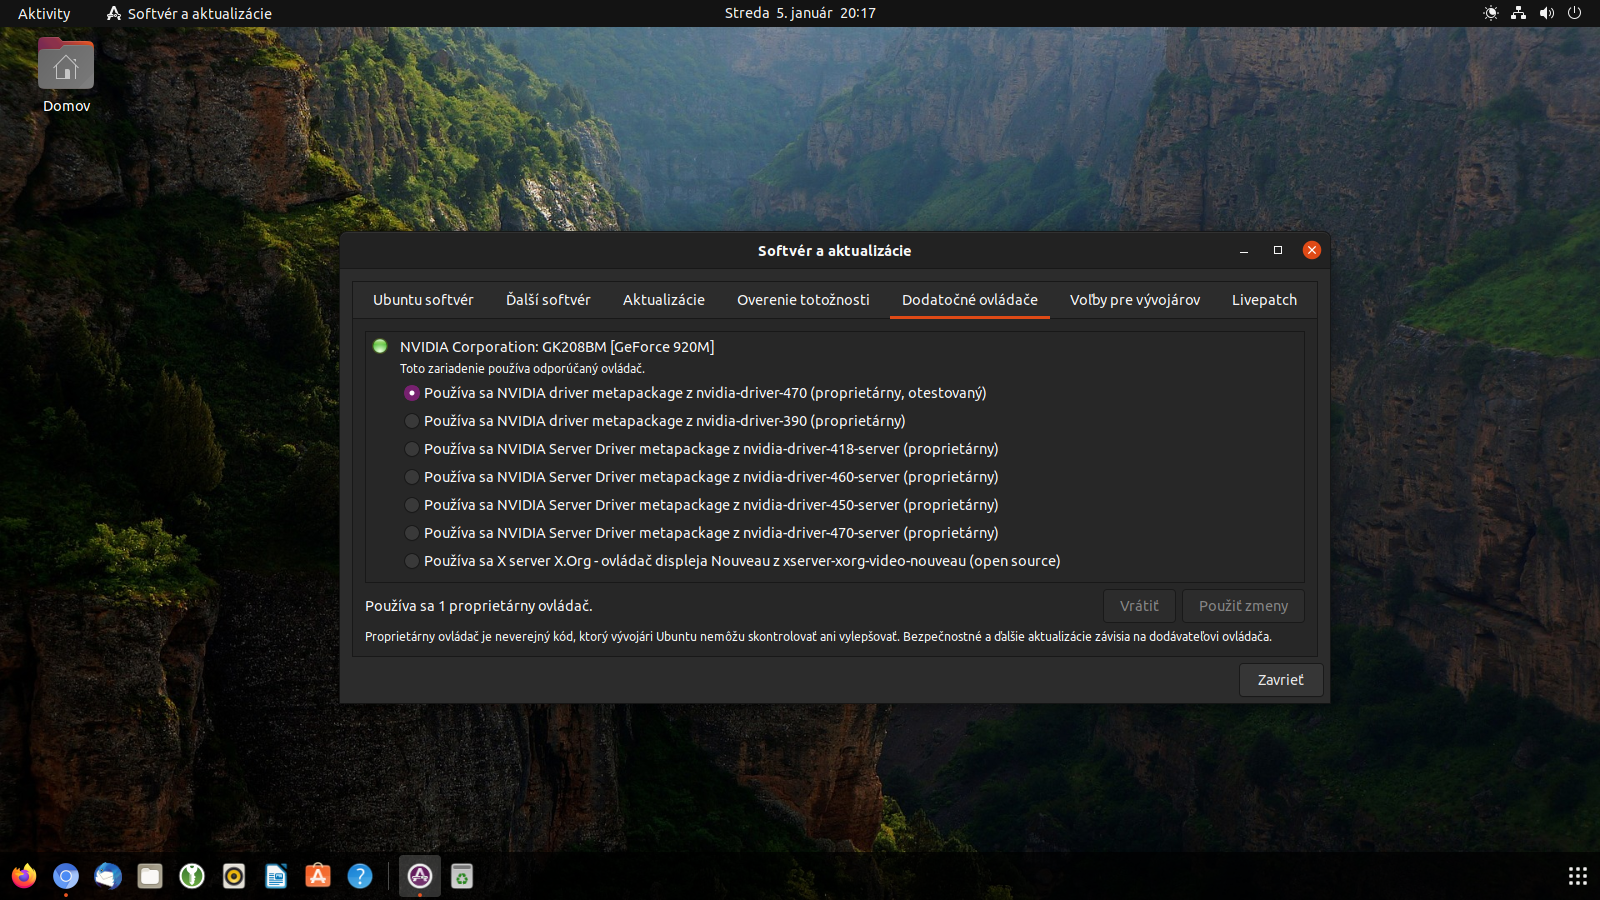
Task: Show applications grid button
Action: pos(1577,876)
